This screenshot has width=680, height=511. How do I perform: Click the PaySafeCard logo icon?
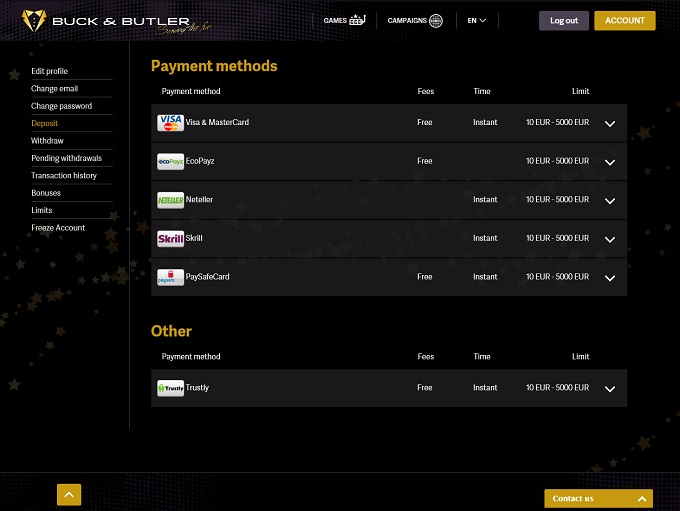[170, 277]
